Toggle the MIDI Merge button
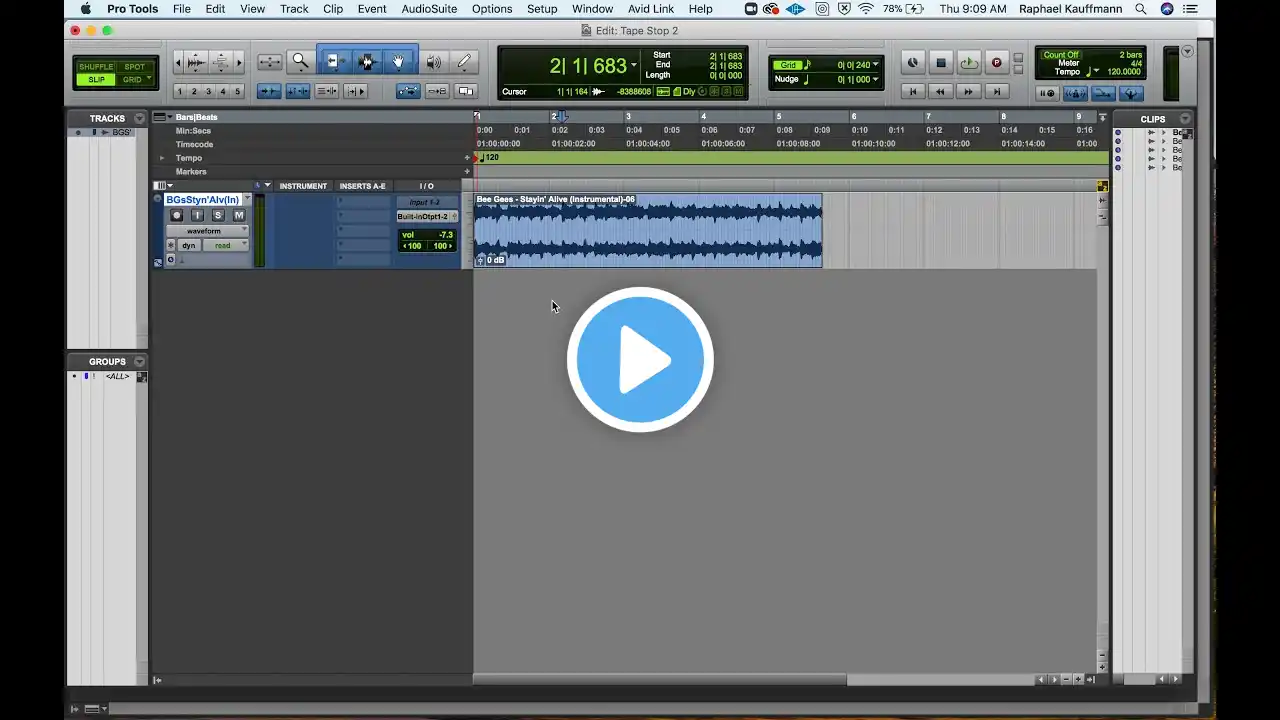 tap(1103, 93)
